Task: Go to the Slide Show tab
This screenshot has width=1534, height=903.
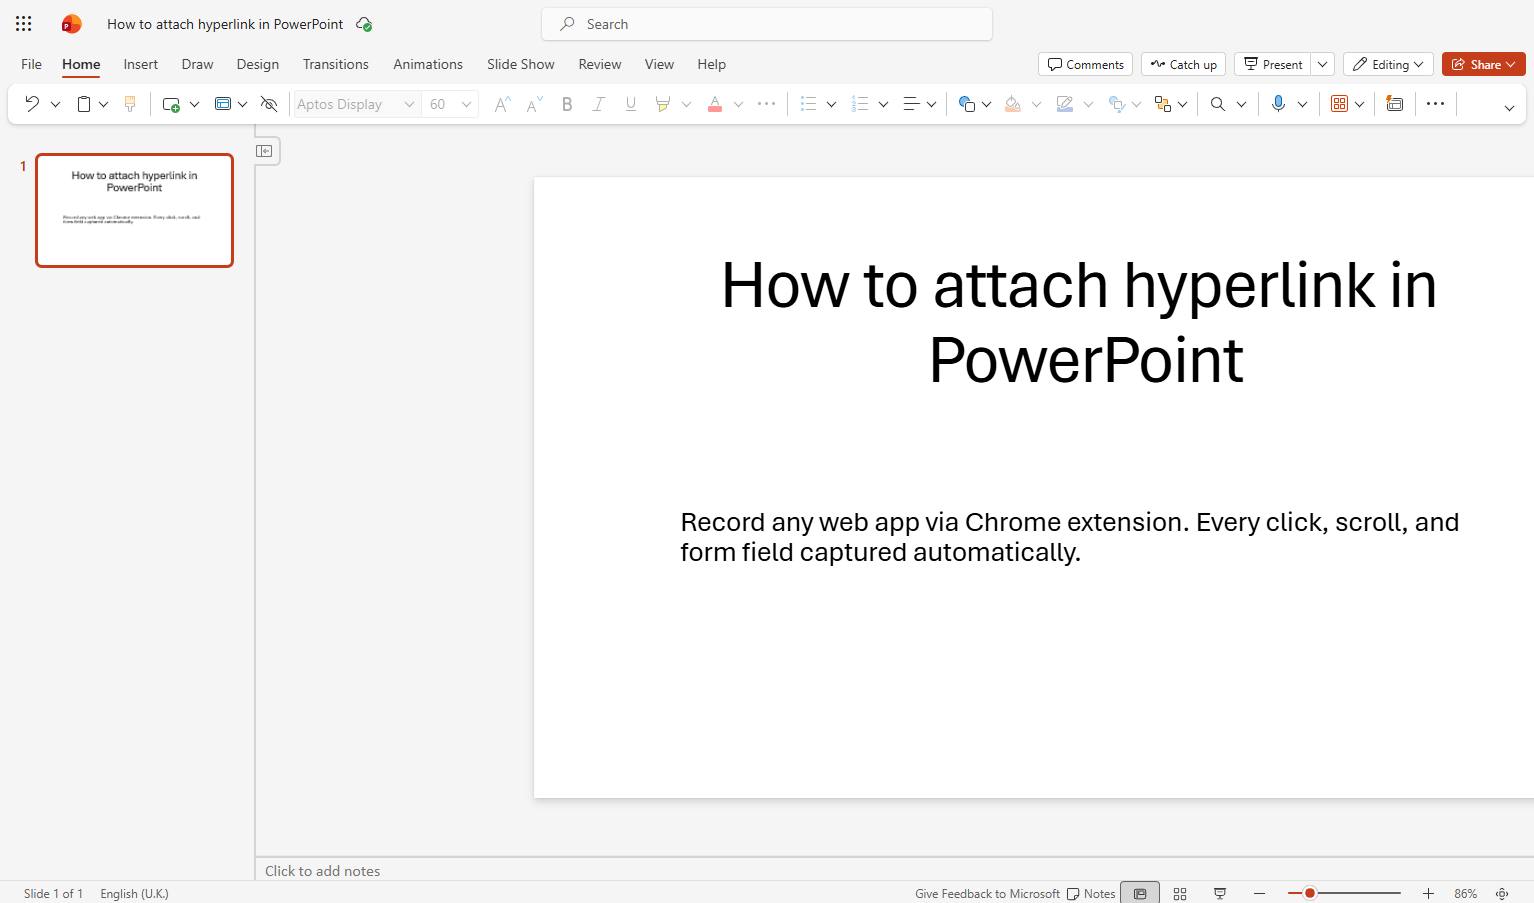Action: 521,64
